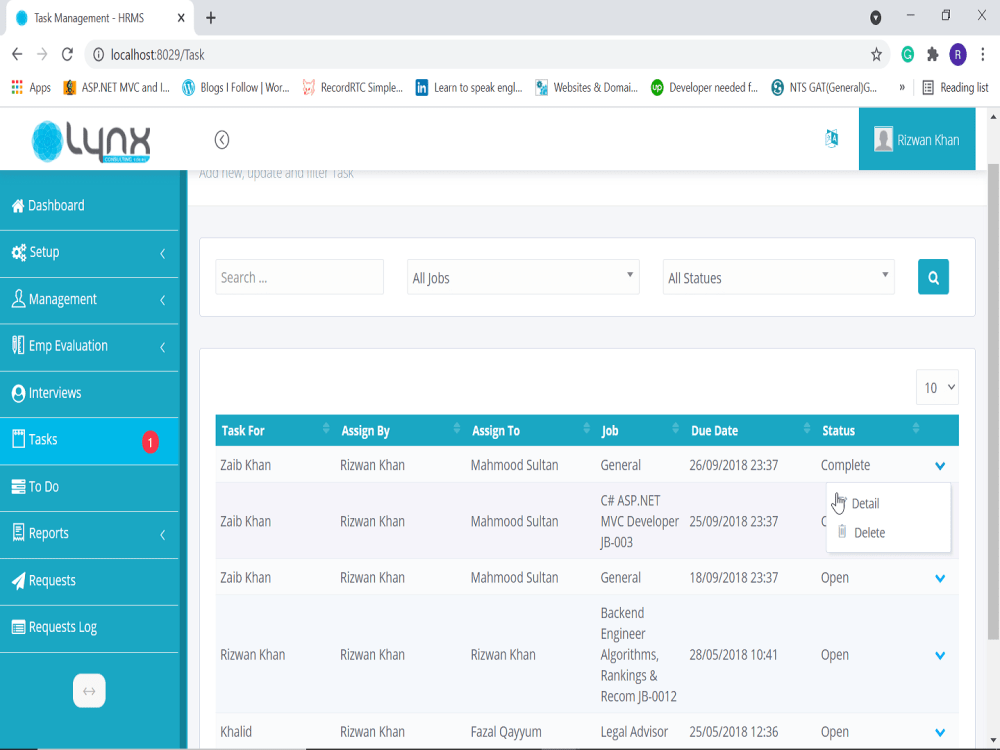1000x750 pixels.
Task: Open the page size dropdown showing 10
Action: (938, 387)
